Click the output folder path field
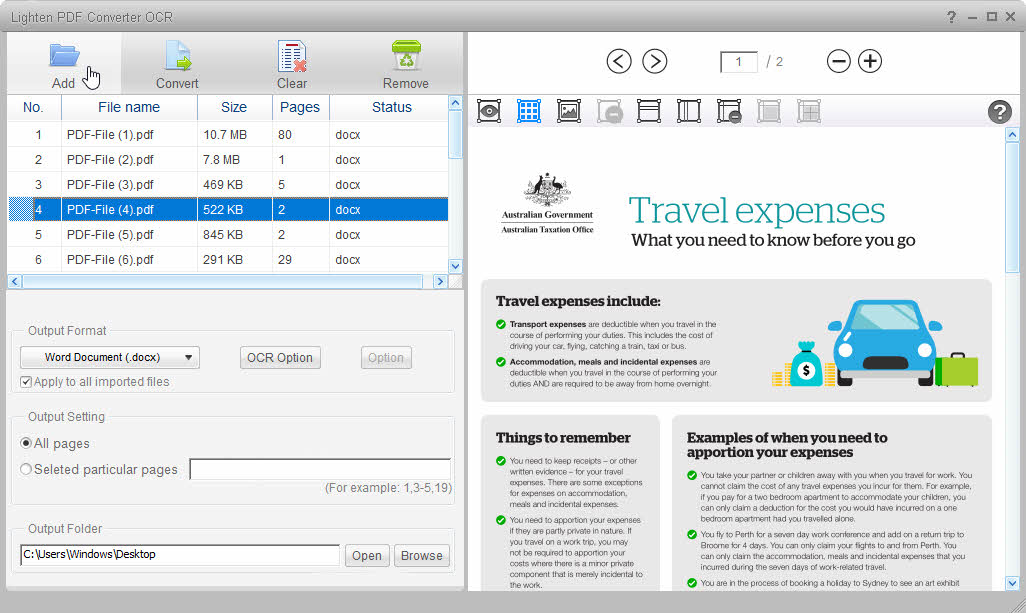This screenshot has width=1026, height=613. click(180, 555)
